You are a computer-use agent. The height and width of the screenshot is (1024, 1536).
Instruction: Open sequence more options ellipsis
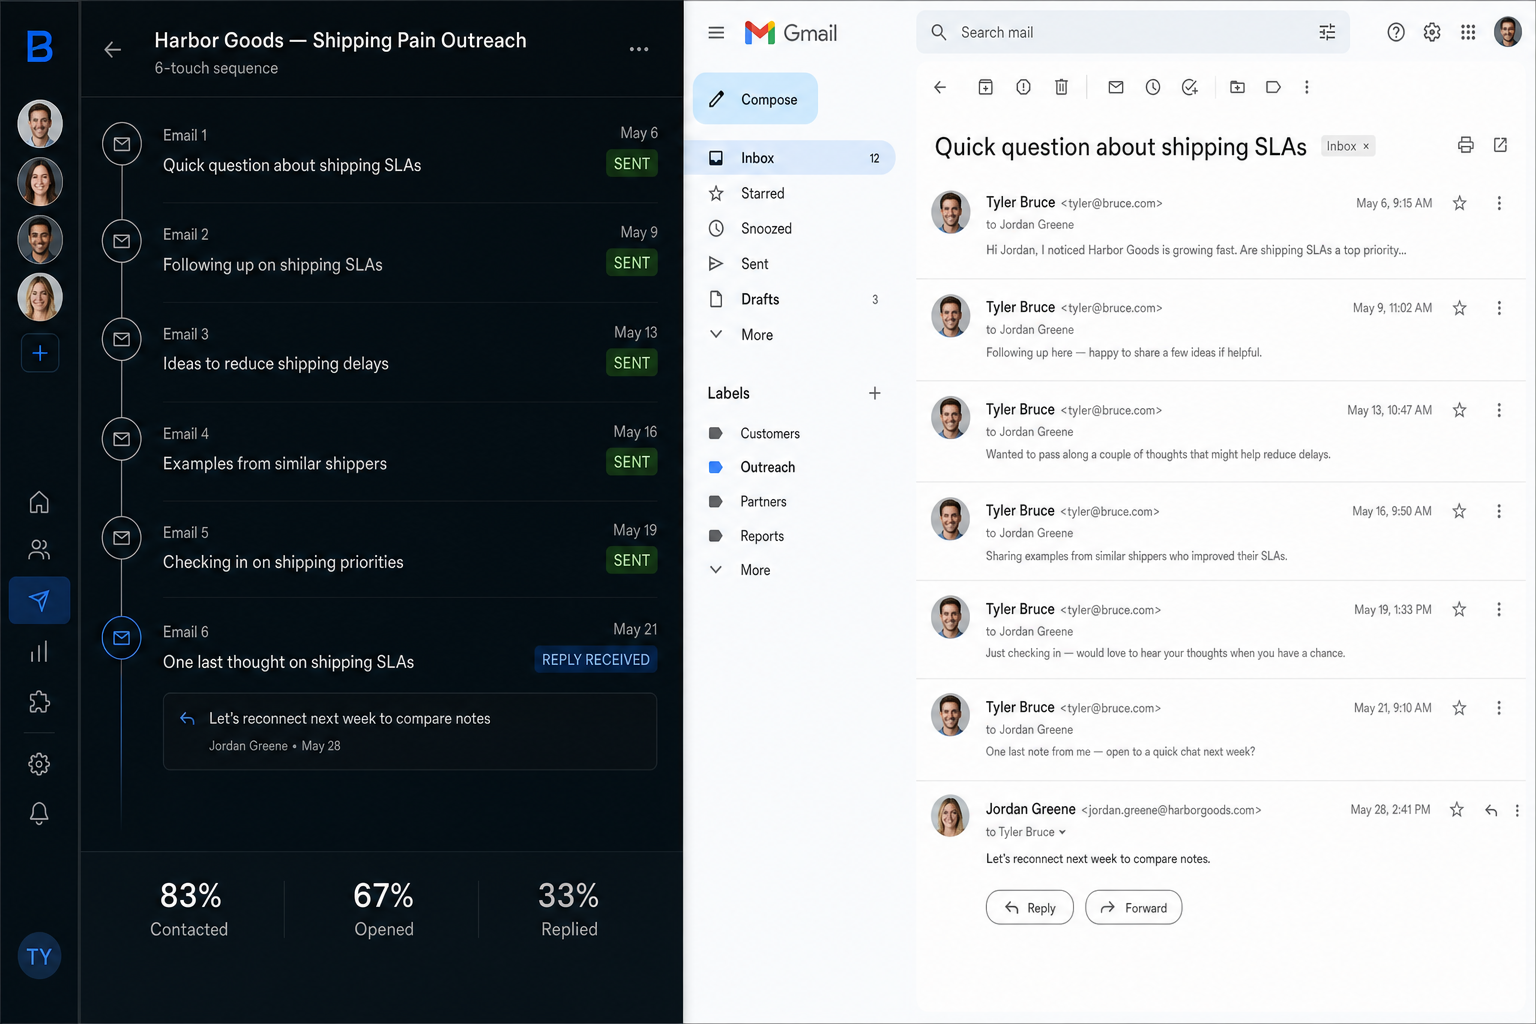(639, 49)
